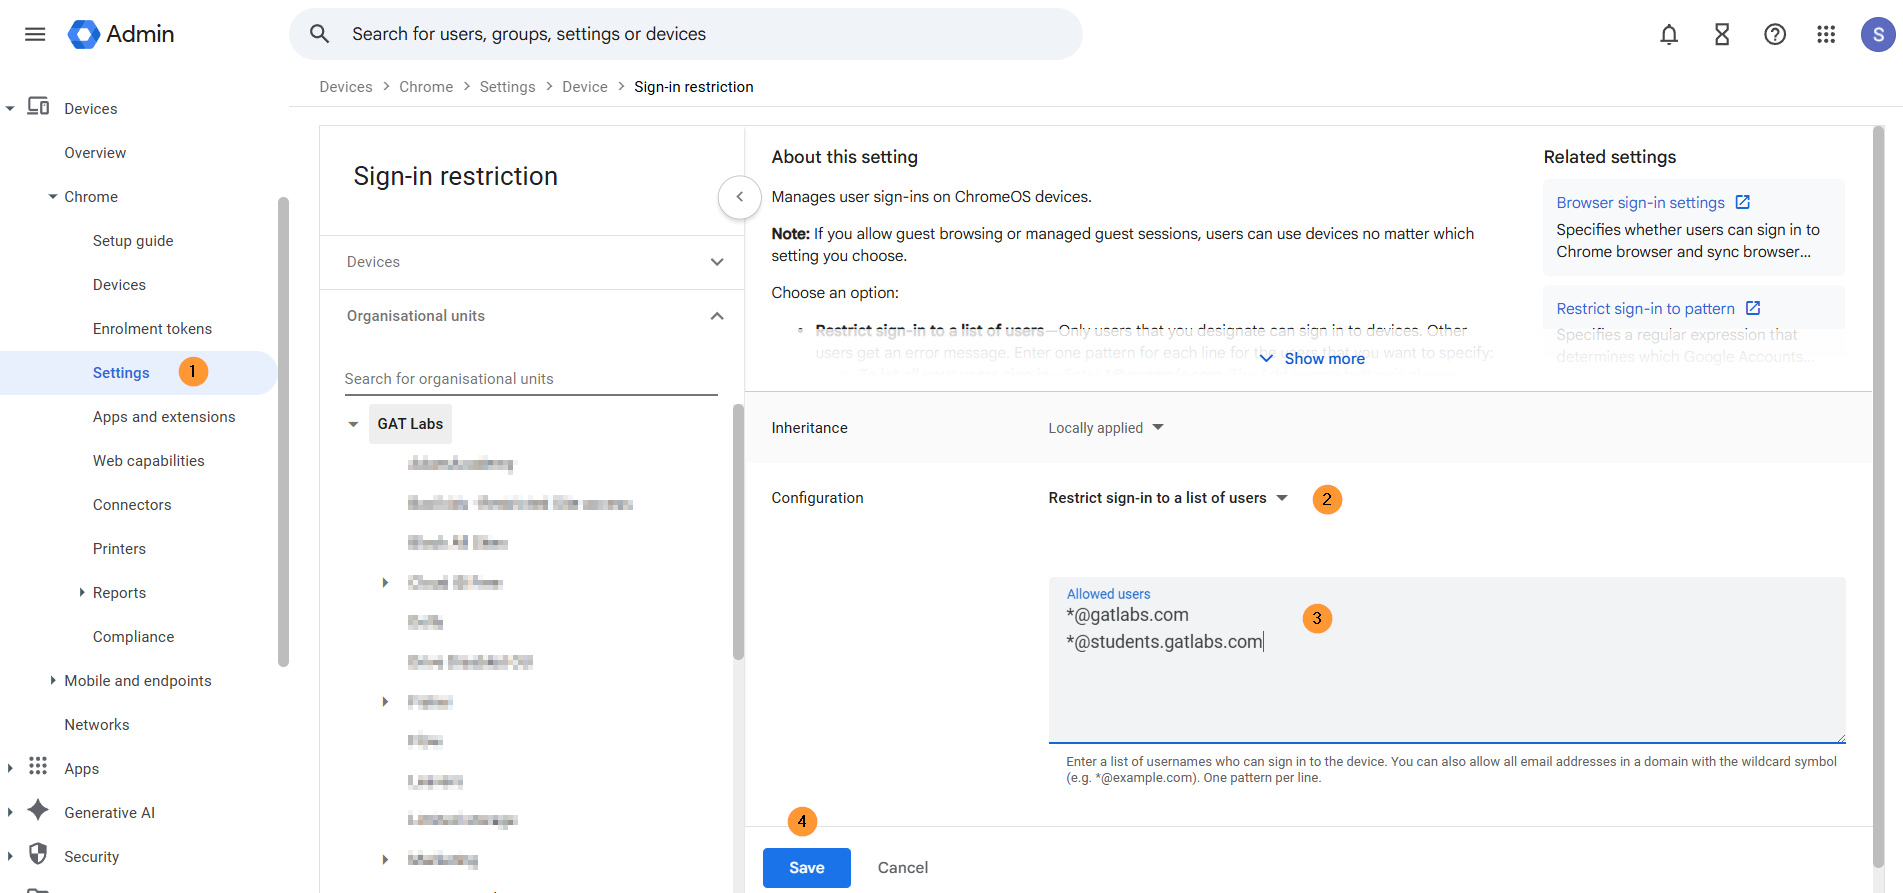The image size is (1903, 893).
Task: Open the main hamburger menu
Action: point(35,34)
